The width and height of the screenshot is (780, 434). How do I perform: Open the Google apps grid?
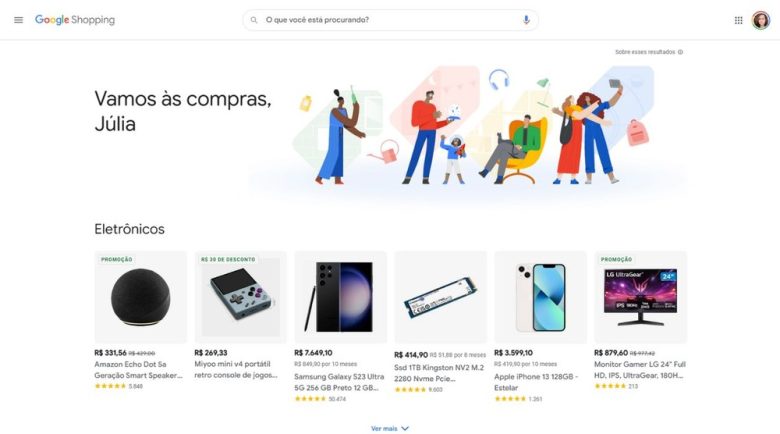739,20
